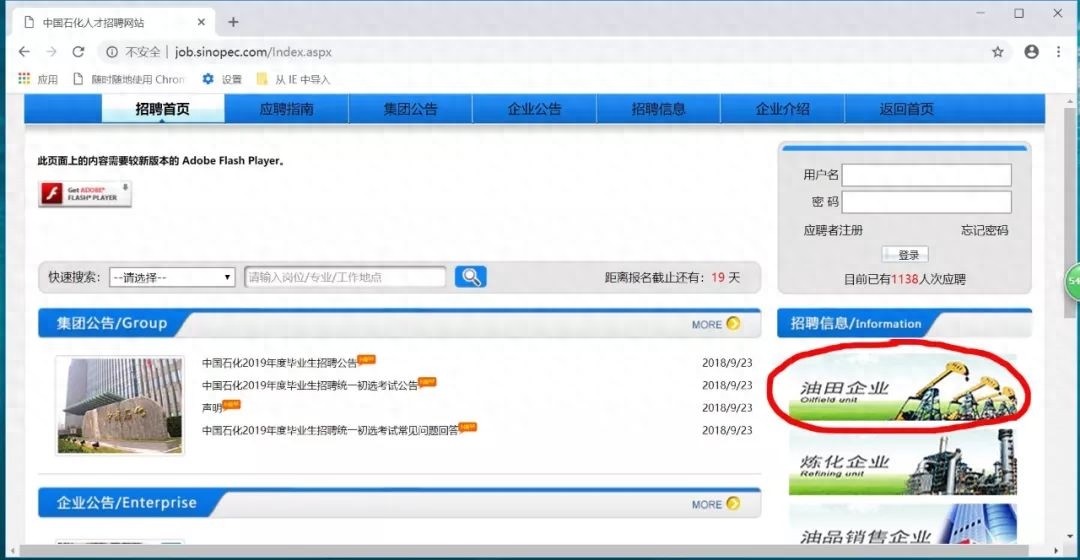Focus the 用户名 username field
Screen dimensions: 1080x560
click(926, 175)
